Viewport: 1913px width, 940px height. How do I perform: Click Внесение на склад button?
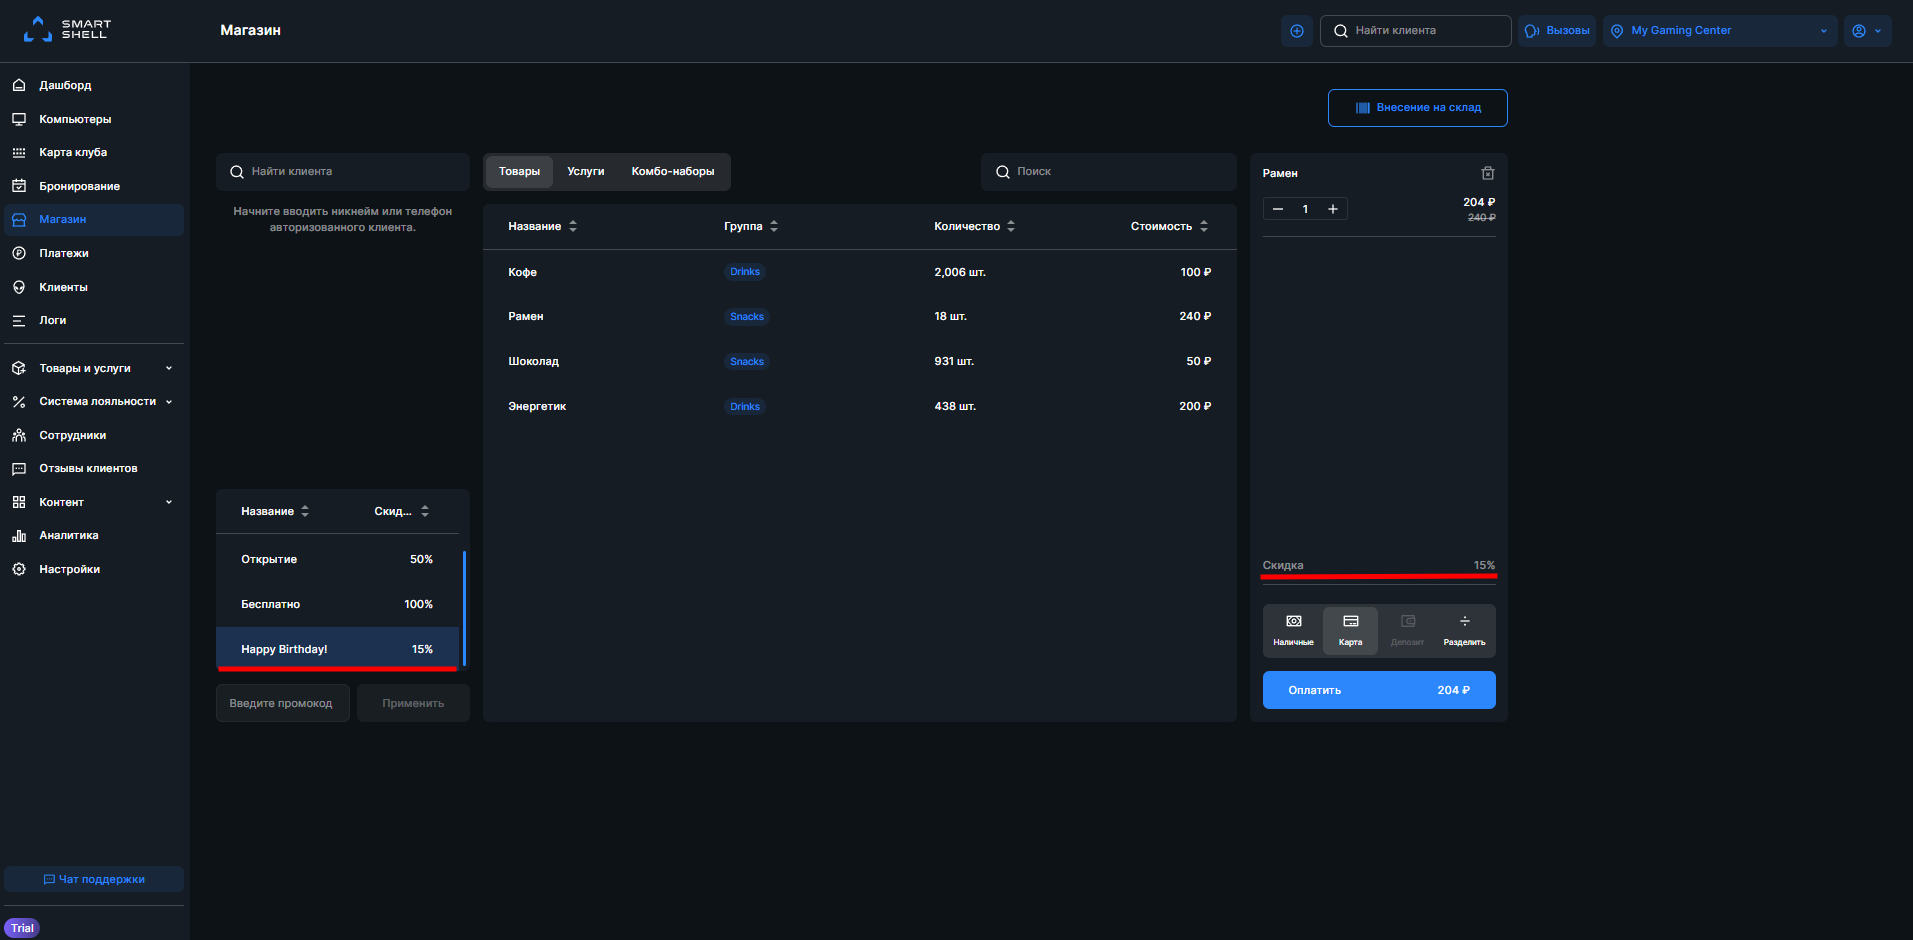tap(1417, 108)
